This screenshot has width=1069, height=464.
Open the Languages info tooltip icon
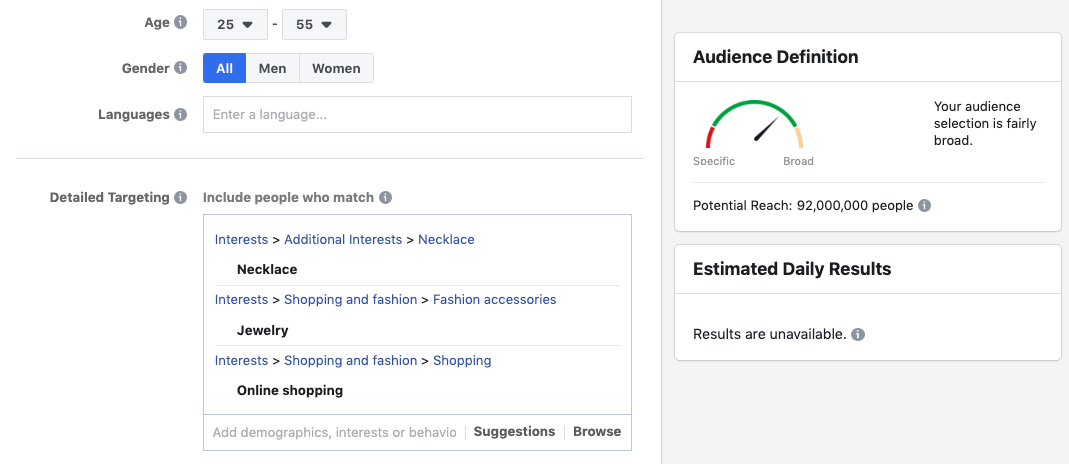coord(180,115)
